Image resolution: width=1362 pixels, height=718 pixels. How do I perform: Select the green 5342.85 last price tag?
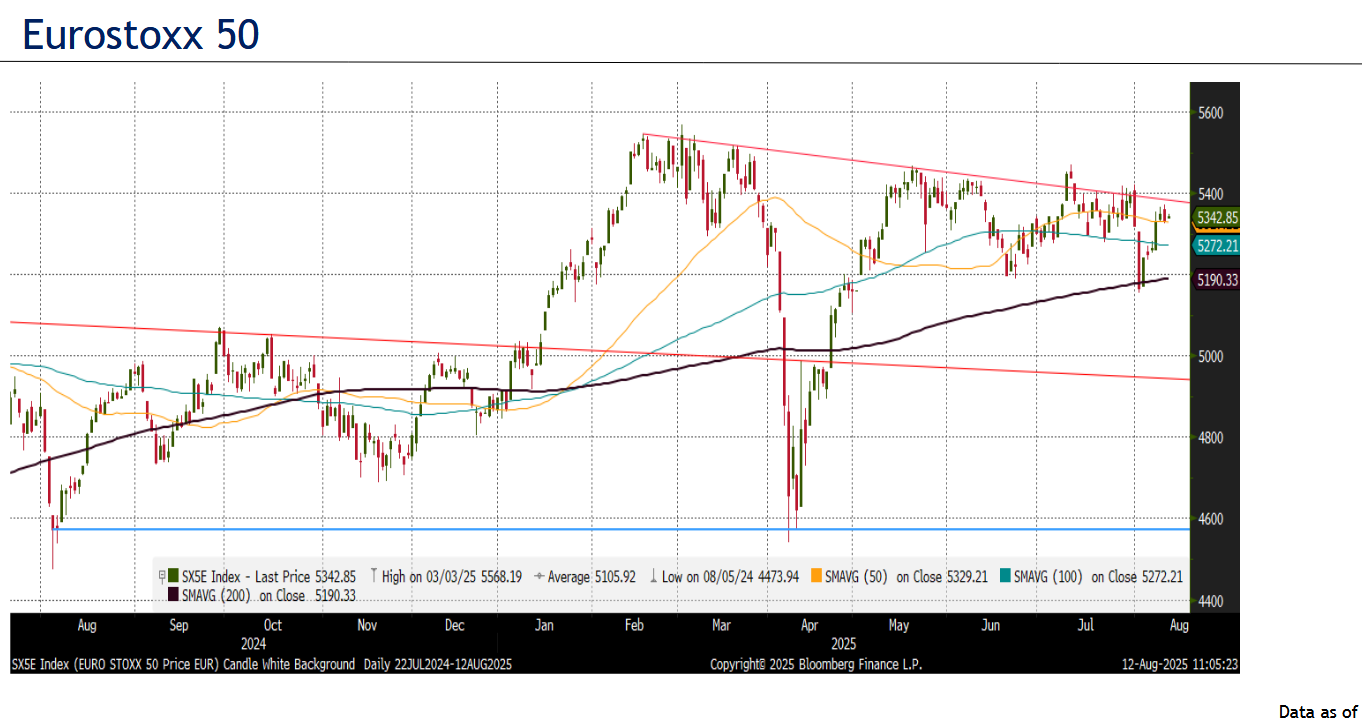[1216, 217]
